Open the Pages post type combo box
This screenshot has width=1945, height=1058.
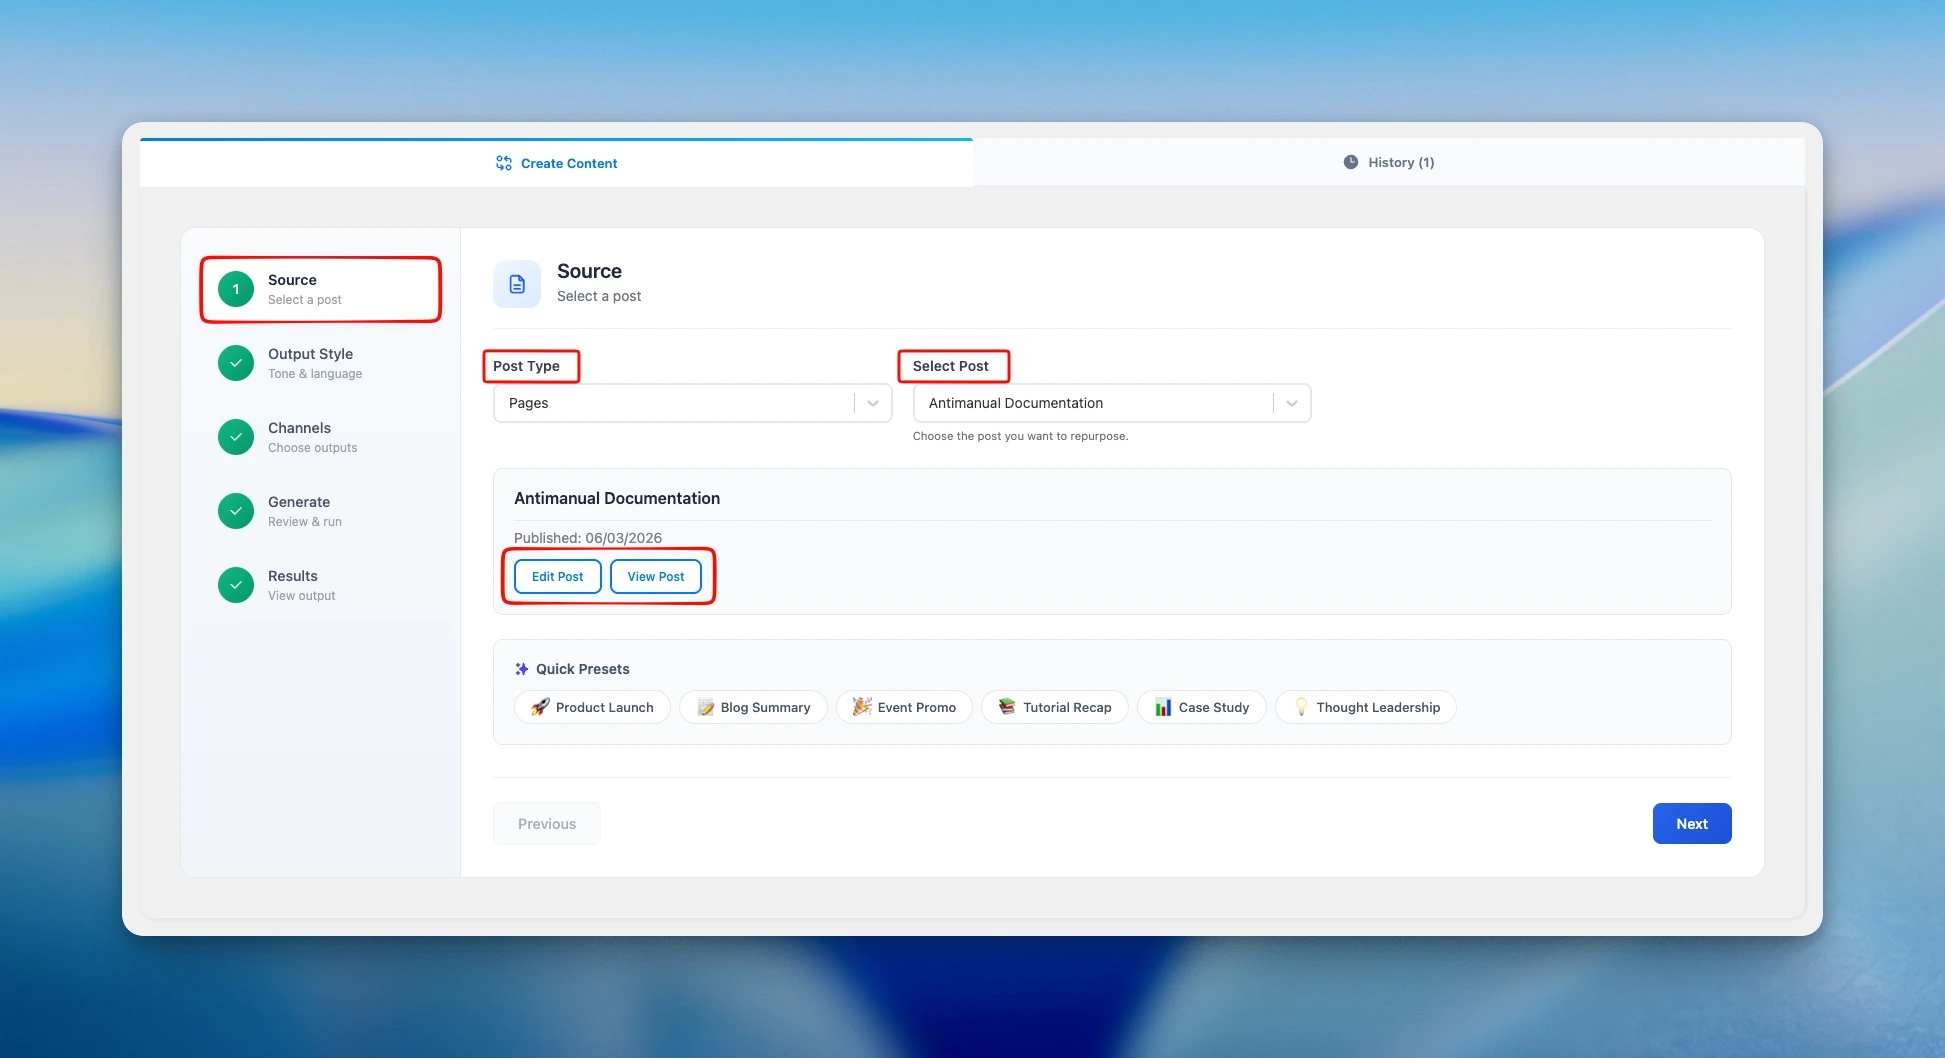(675, 403)
